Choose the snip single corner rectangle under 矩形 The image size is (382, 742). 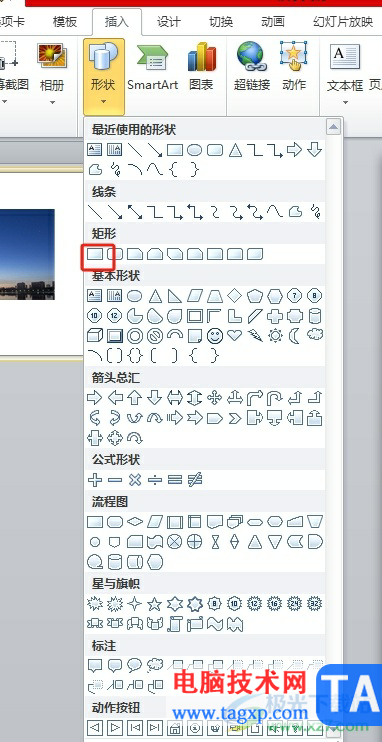[135, 255]
